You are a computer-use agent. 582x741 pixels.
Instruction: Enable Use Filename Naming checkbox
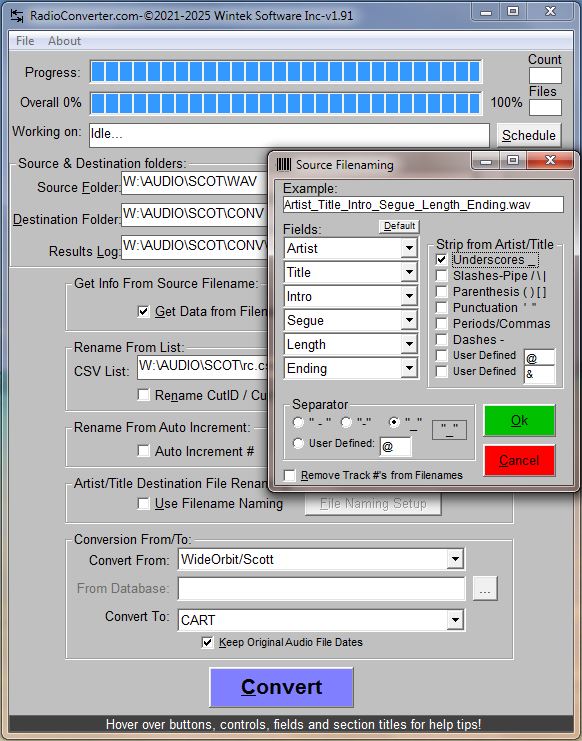coord(143,503)
